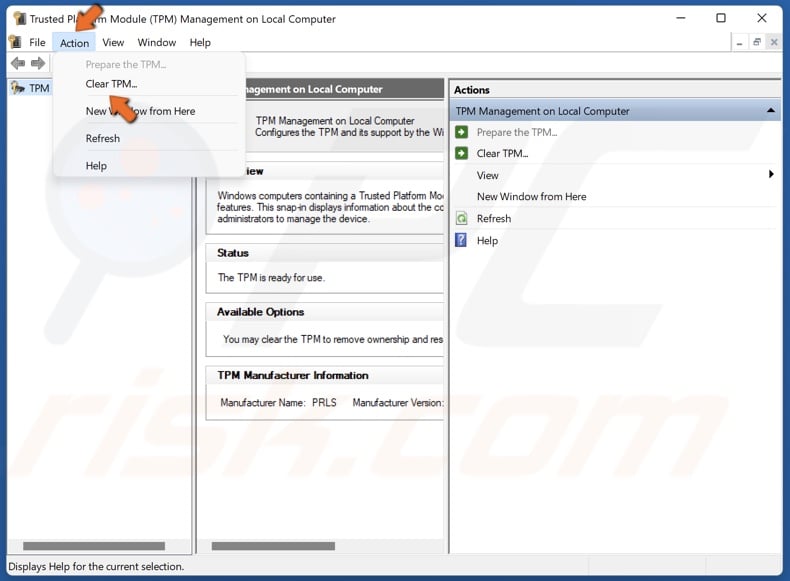Click the Help question mark icon in Actions pane
The height and width of the screenshot is (581, 790).
(461, 240)
